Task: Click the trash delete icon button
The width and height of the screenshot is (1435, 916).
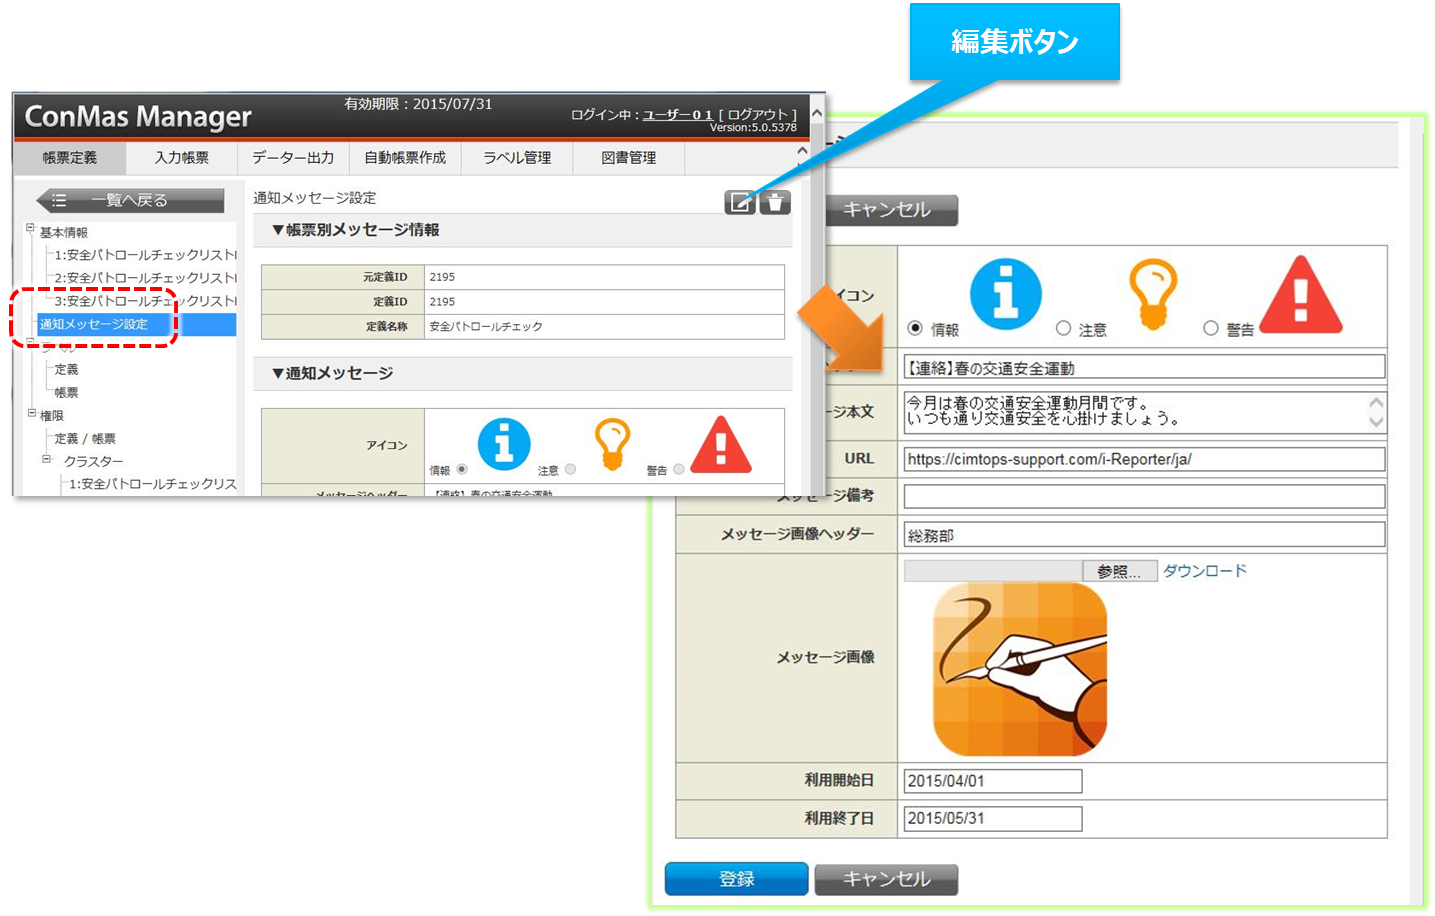Action: [x=775, y=203]
